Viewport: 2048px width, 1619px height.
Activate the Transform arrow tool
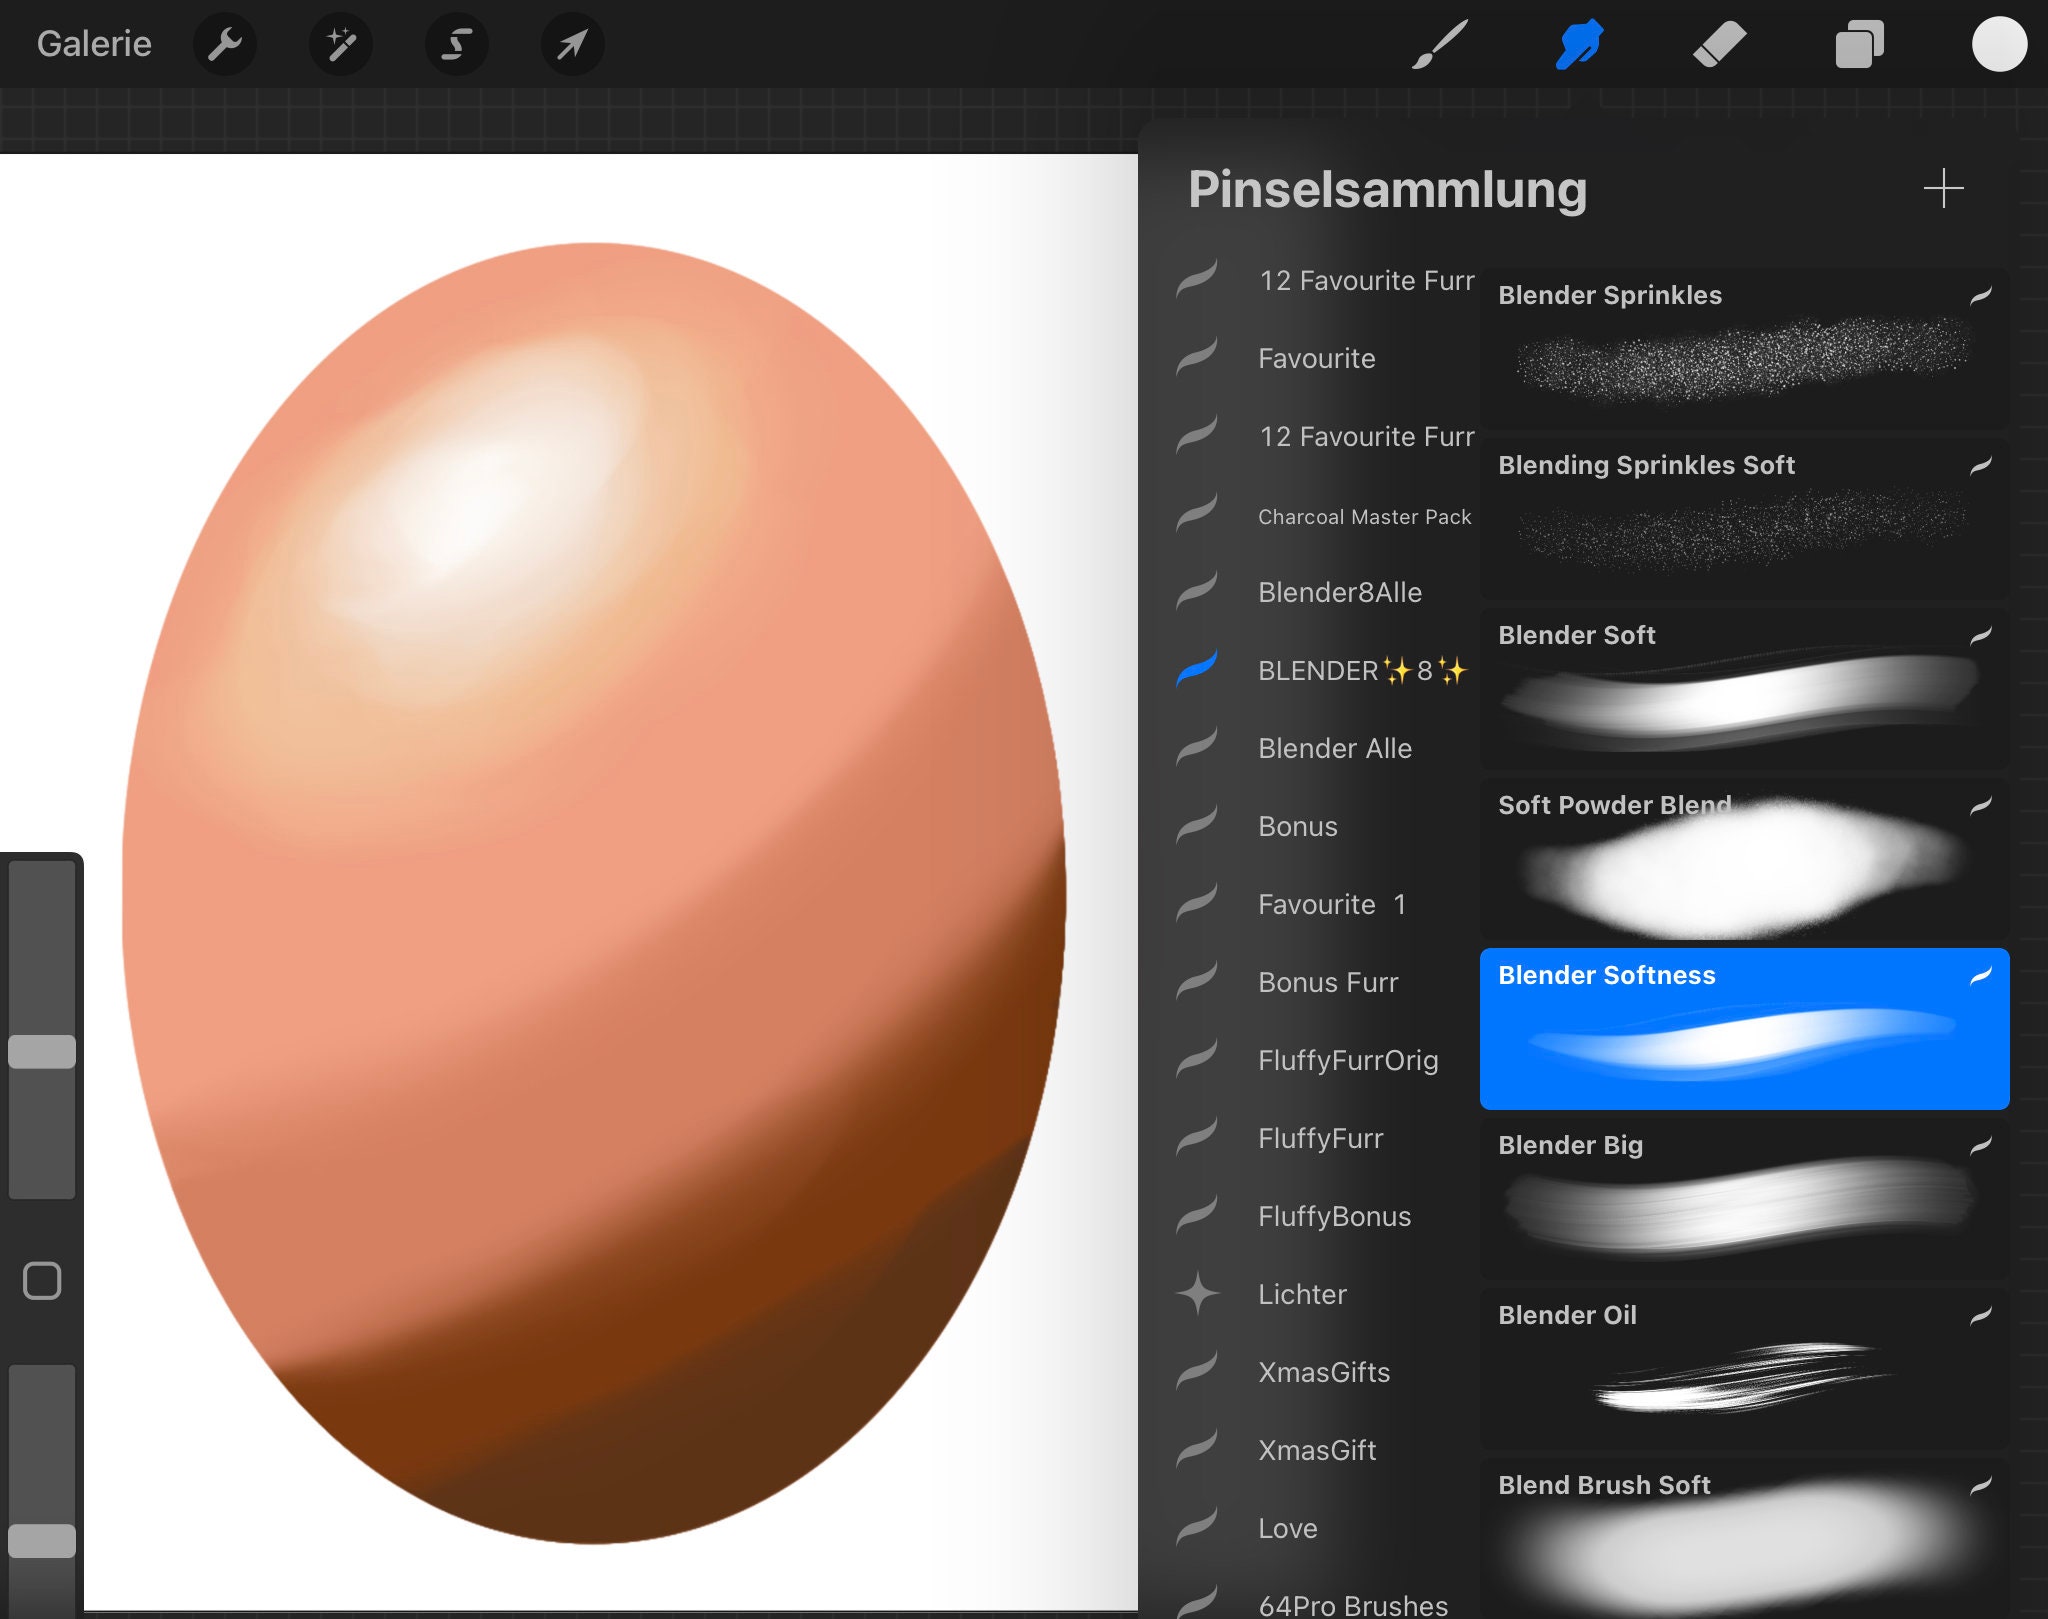click(x=573, y=44)
